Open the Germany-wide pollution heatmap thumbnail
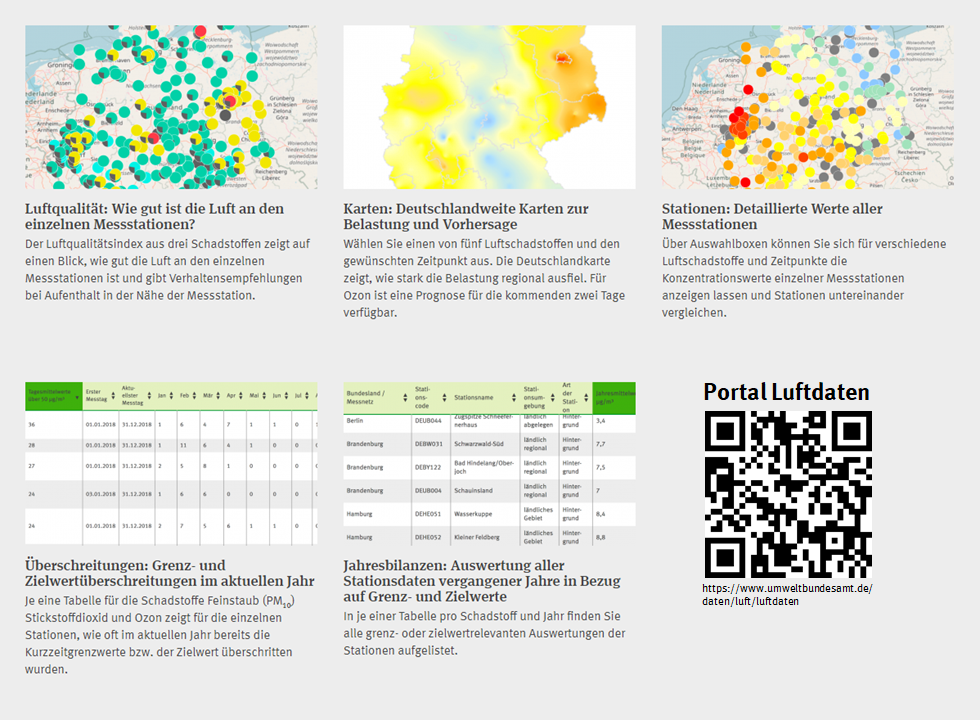The height and width of the screenshot is (720, 980). pos(489,107)
